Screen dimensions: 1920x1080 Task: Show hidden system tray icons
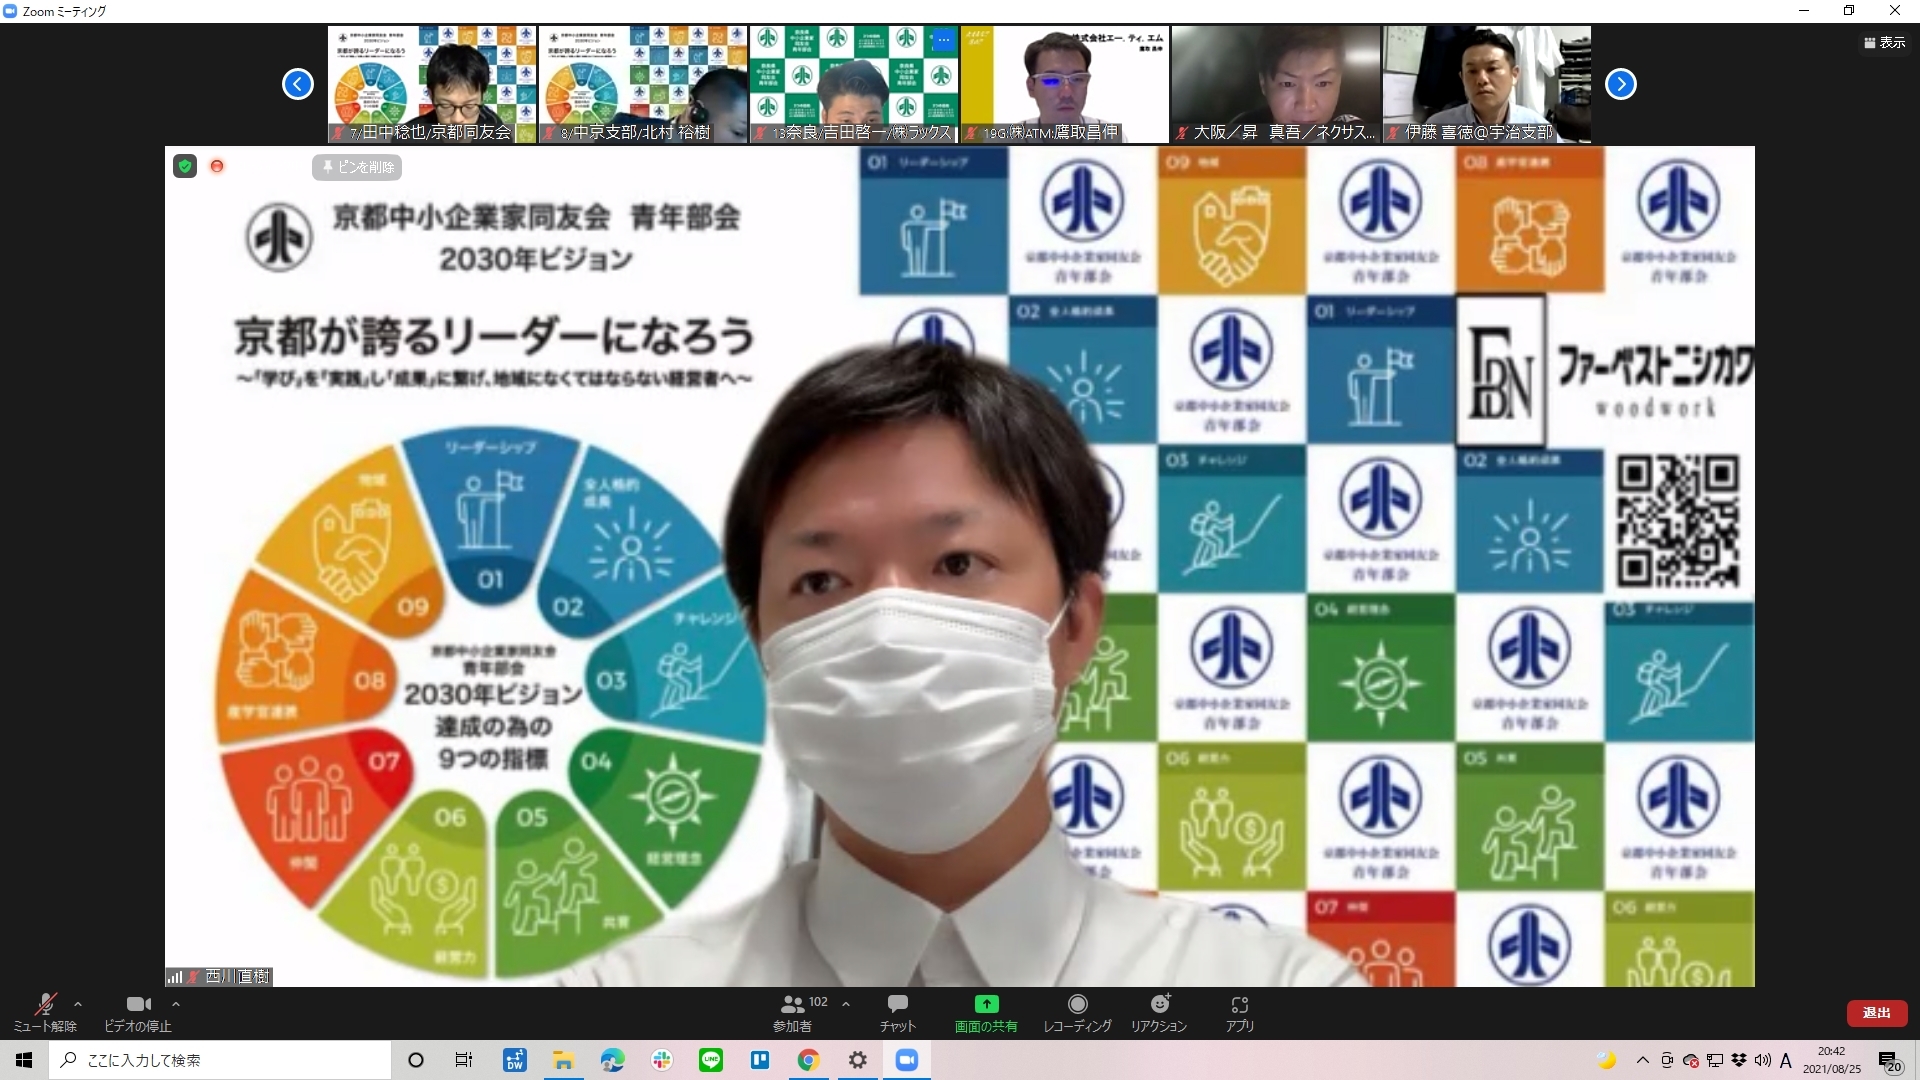pyautogui.click(x=1642, y=1060)
